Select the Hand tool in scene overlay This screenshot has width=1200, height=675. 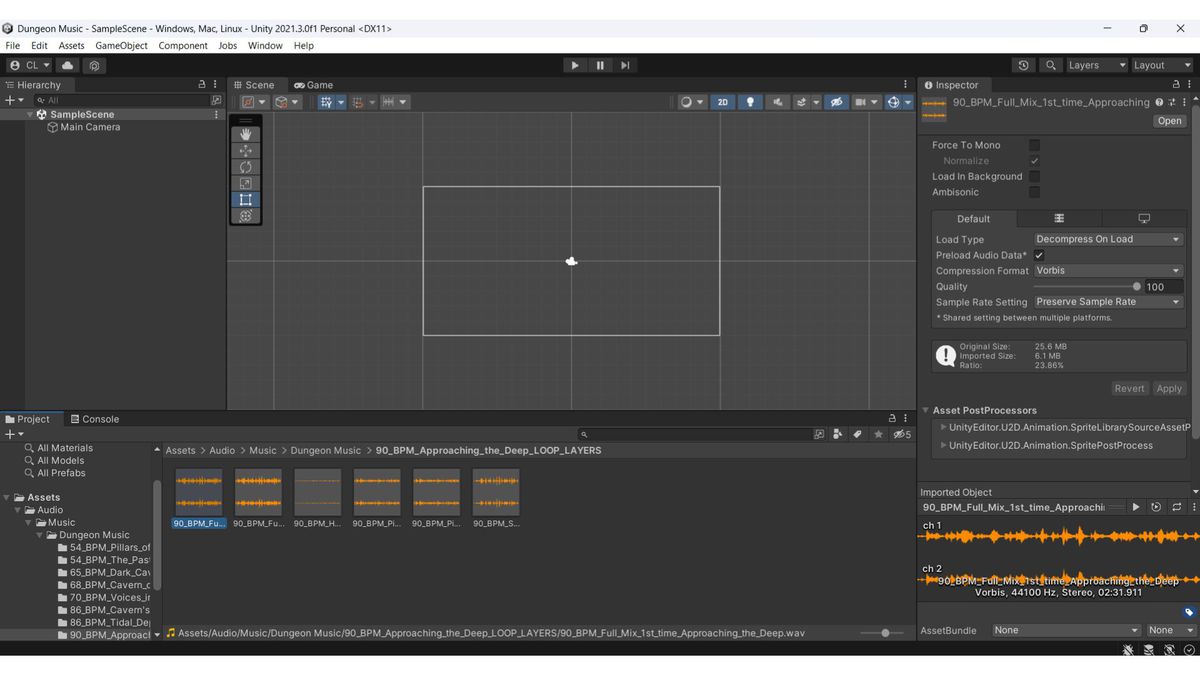(246, 134)
